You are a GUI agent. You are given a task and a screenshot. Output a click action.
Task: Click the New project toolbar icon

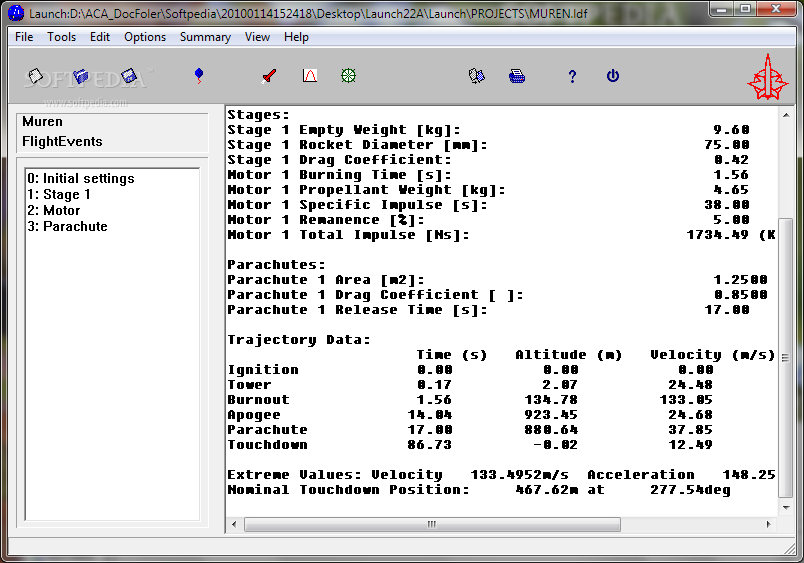coord(35,76)
